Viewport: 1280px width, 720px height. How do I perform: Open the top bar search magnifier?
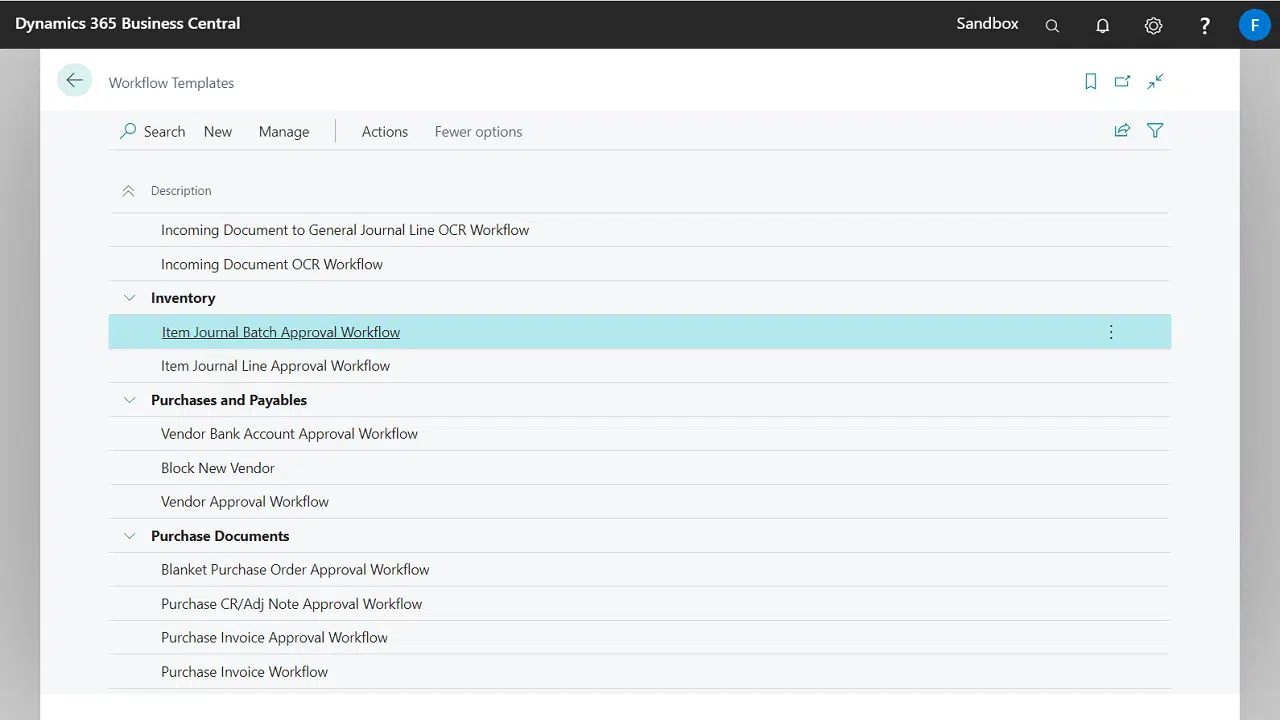tap(1052, 25)
